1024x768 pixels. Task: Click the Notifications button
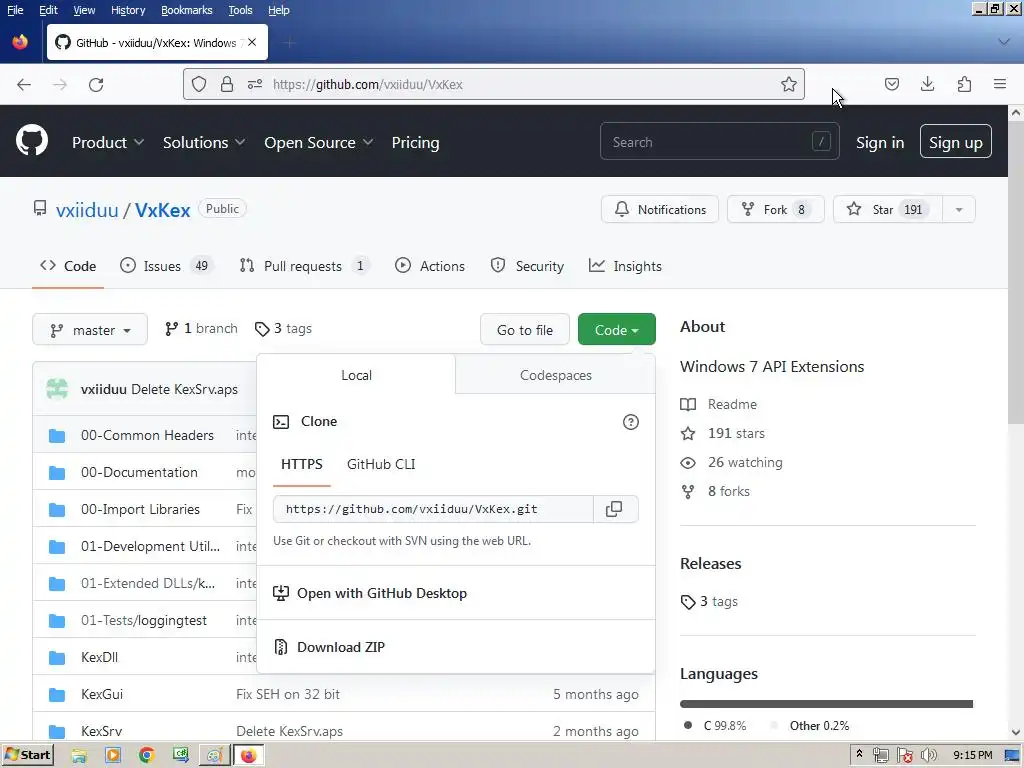click(660, 210)
